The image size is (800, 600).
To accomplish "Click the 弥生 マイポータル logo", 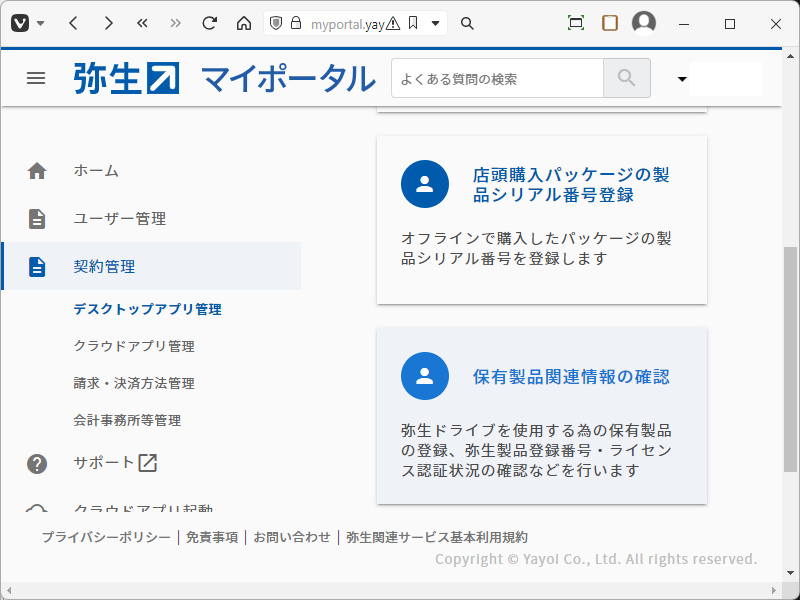I will click(225, 79).
